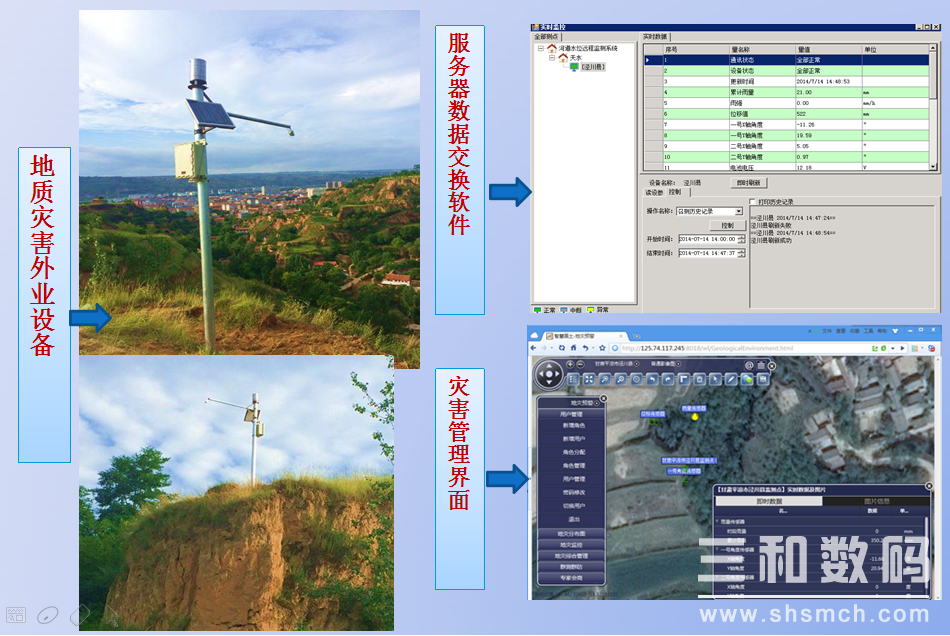Select the trash clear tool in map toolbar
The height and width of the screenshot is (636, 950).
pyautogui.click(x=699, y=379)
